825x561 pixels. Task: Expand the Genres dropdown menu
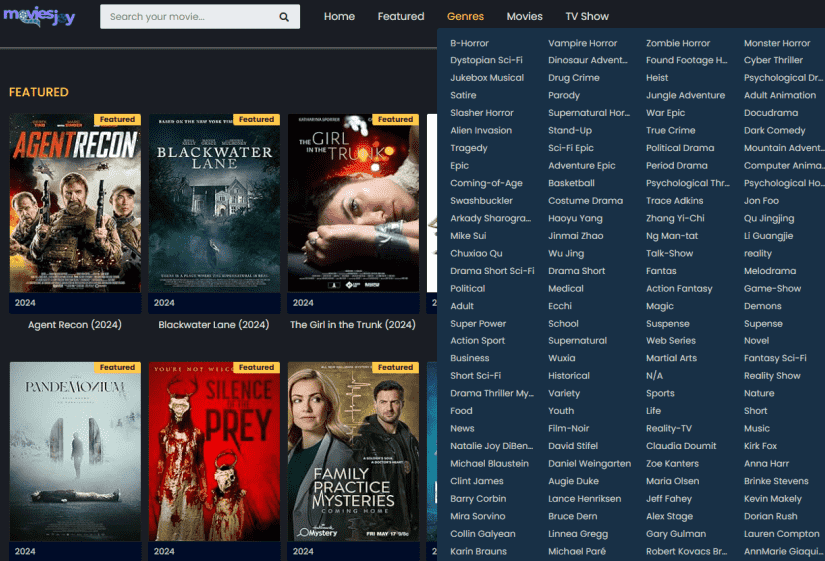click(464, 17)
